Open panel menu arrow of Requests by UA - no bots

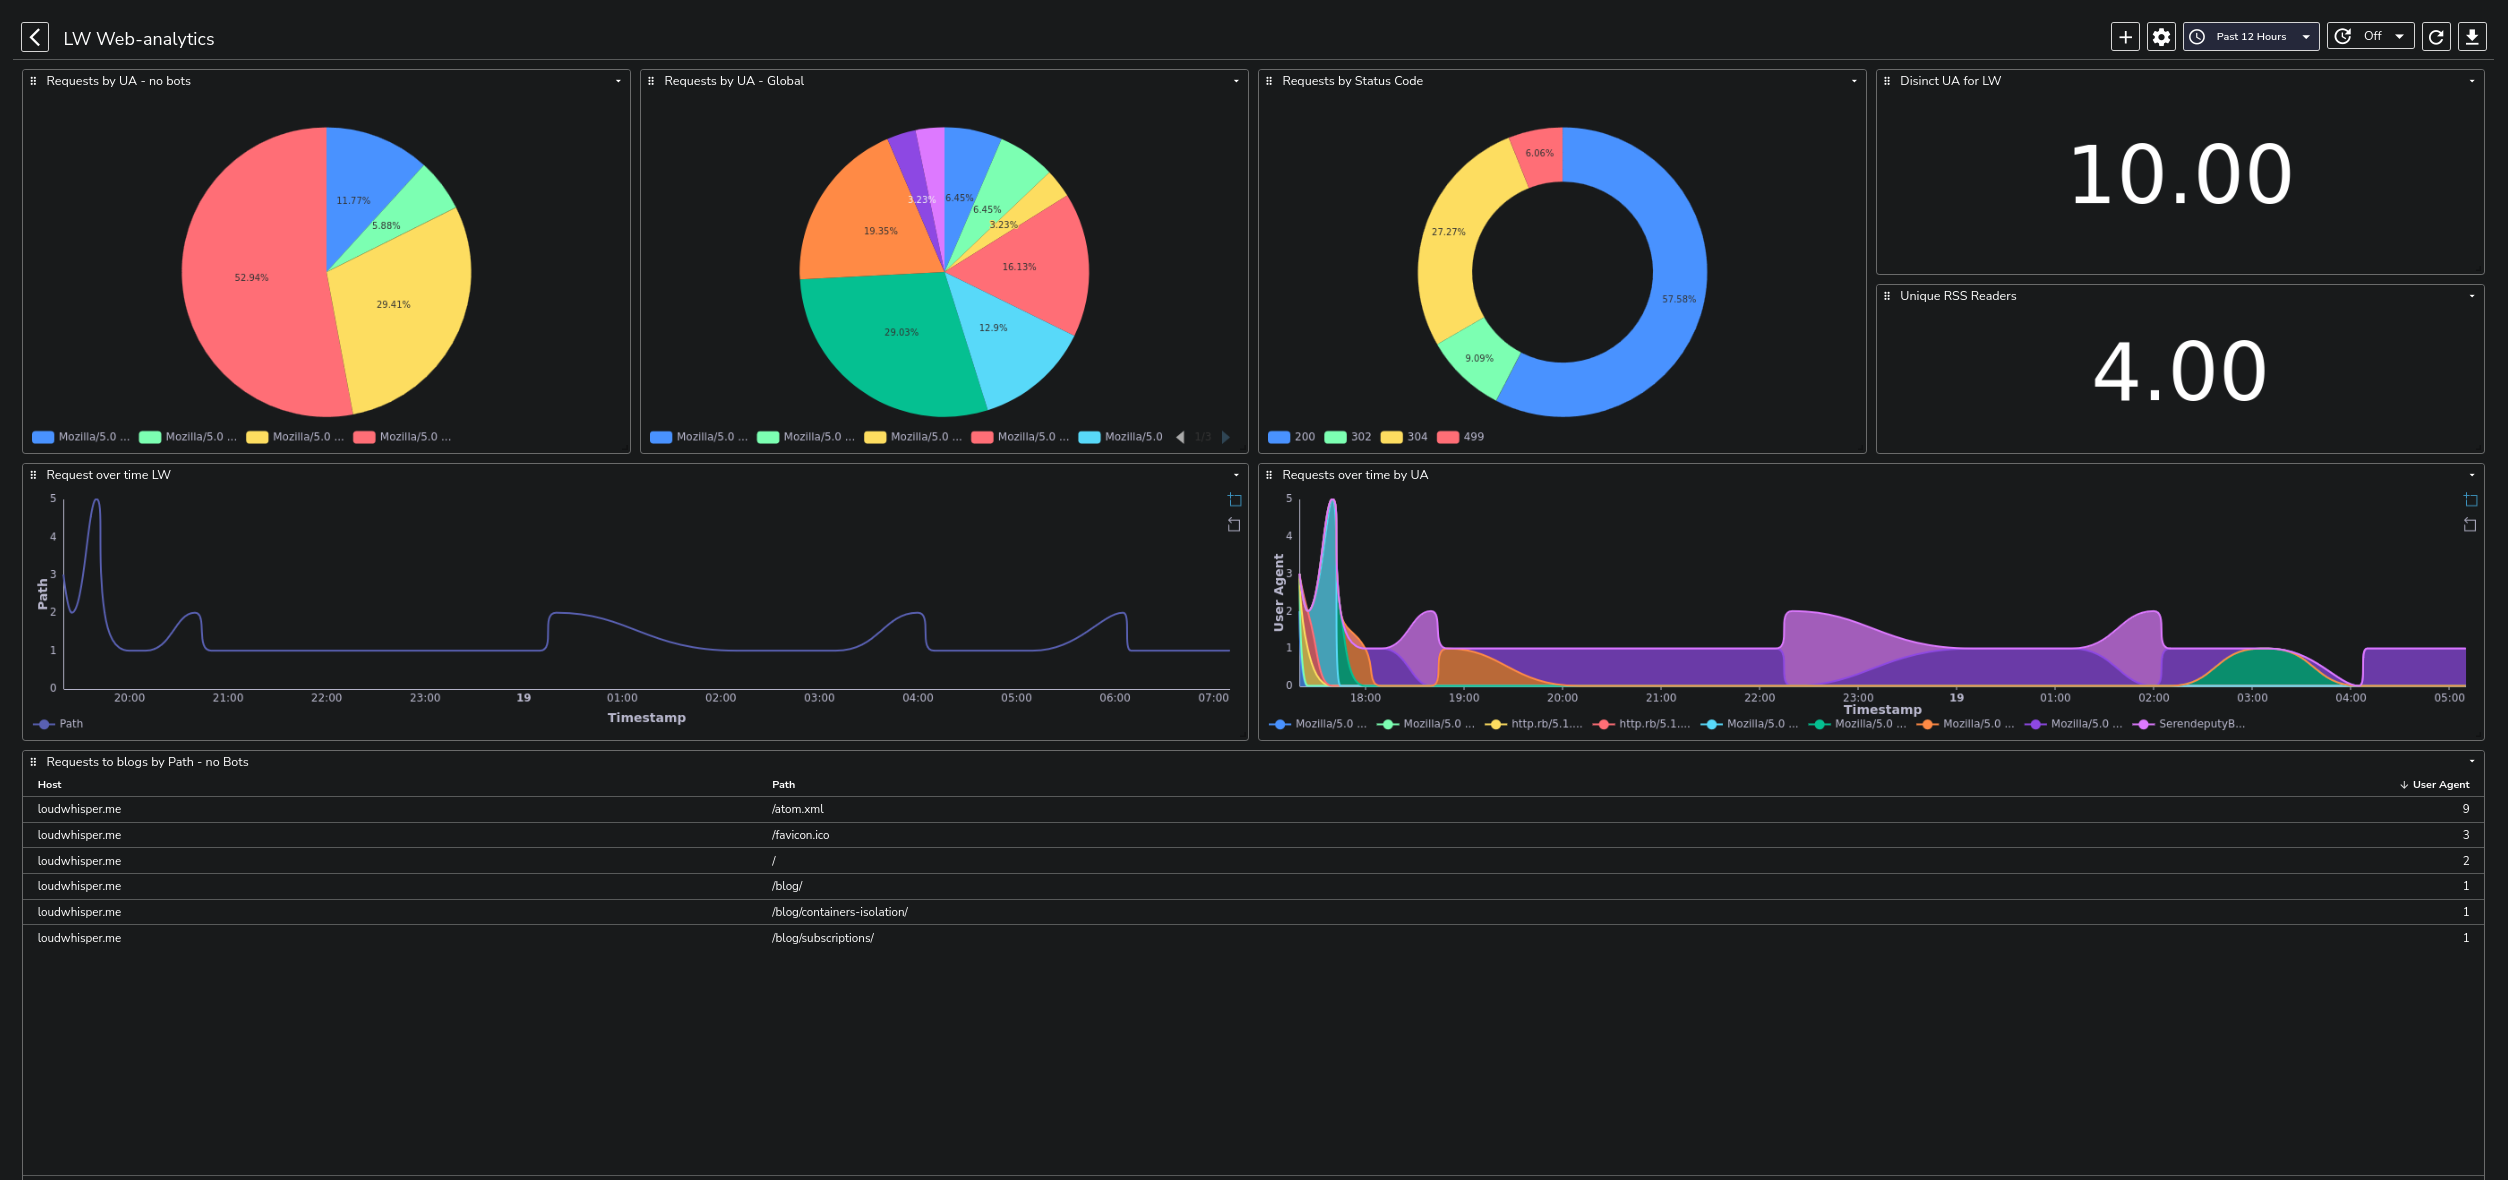618,81
